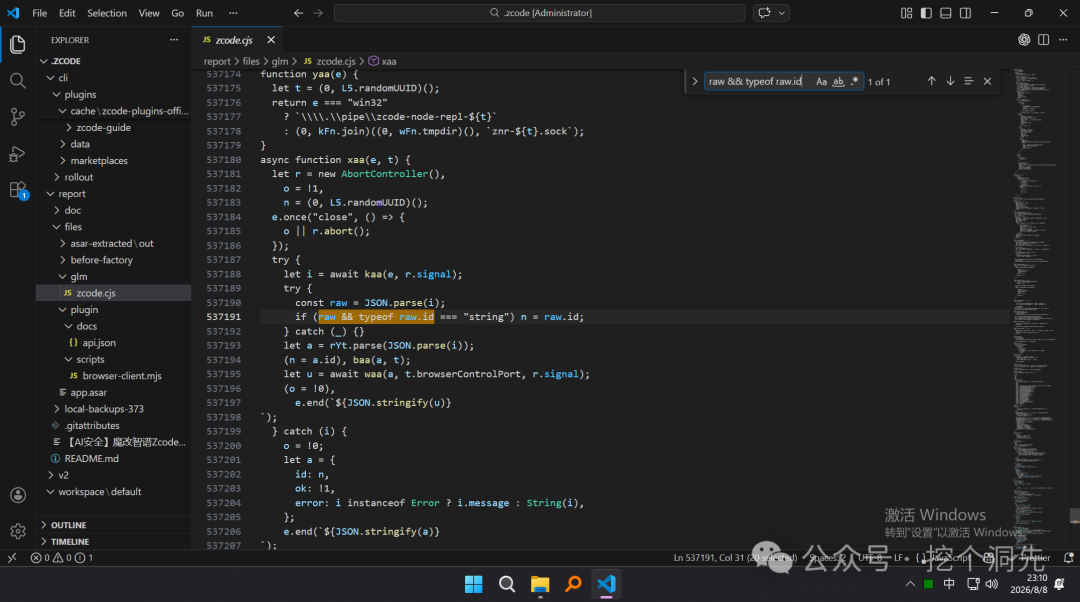Open Explorer Views and More Actions ellipsis

(174, 40)
